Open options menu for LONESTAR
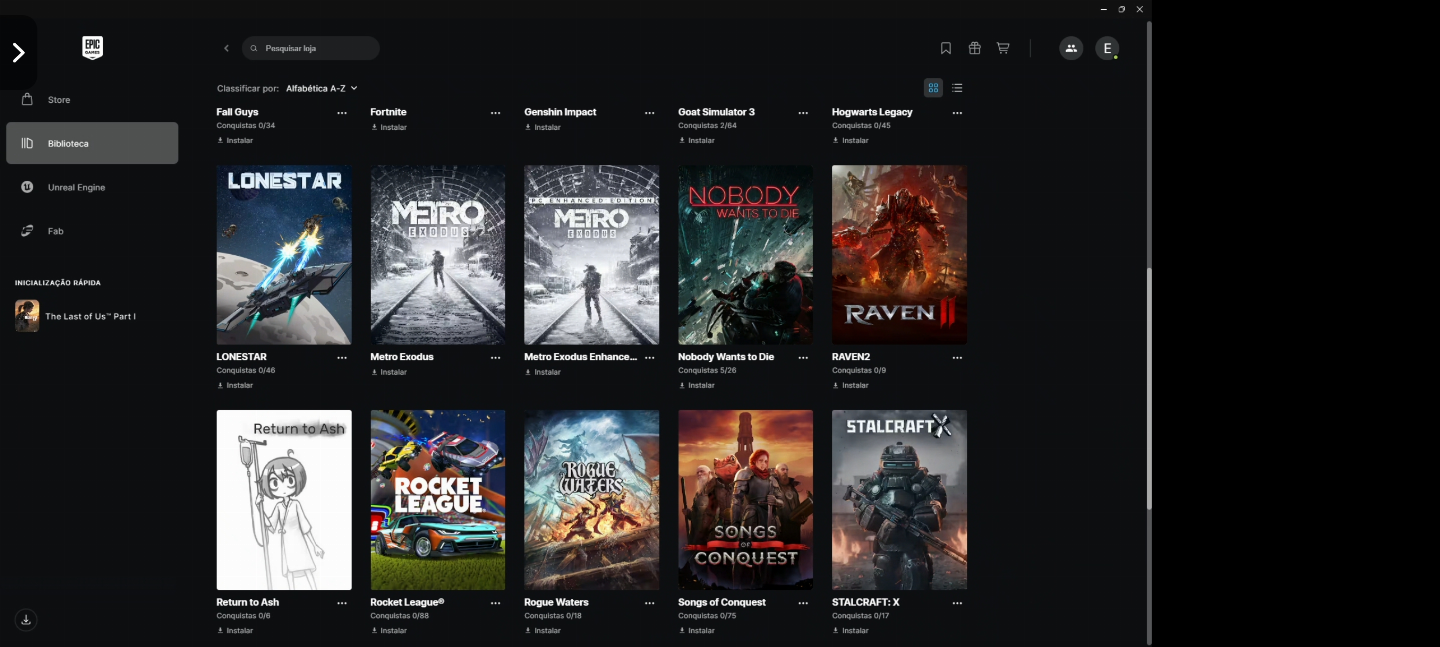The image size is (1440, 647). point(342,357)
